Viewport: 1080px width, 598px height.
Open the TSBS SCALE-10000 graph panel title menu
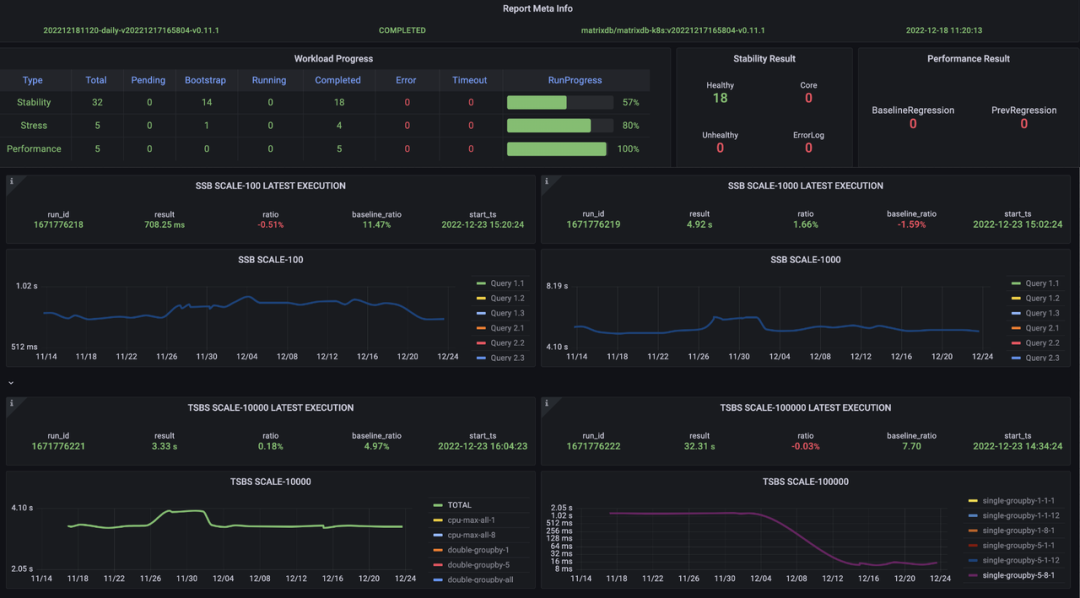[270, 482]
